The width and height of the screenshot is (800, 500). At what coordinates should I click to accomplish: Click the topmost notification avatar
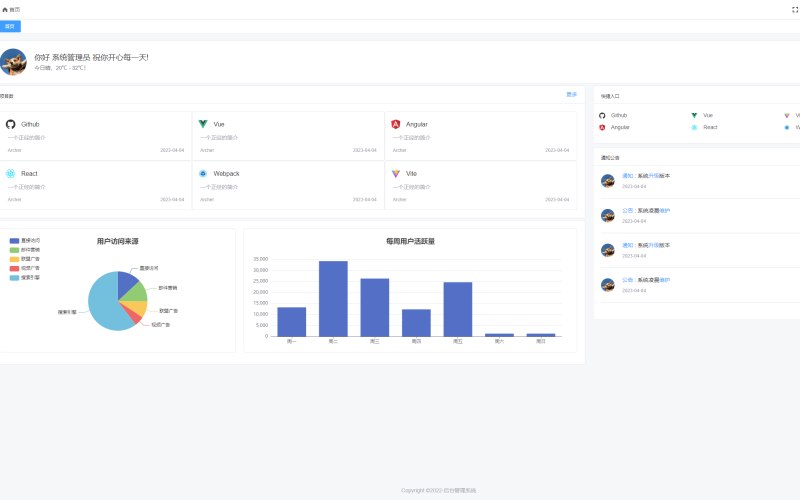pos(608,181)
